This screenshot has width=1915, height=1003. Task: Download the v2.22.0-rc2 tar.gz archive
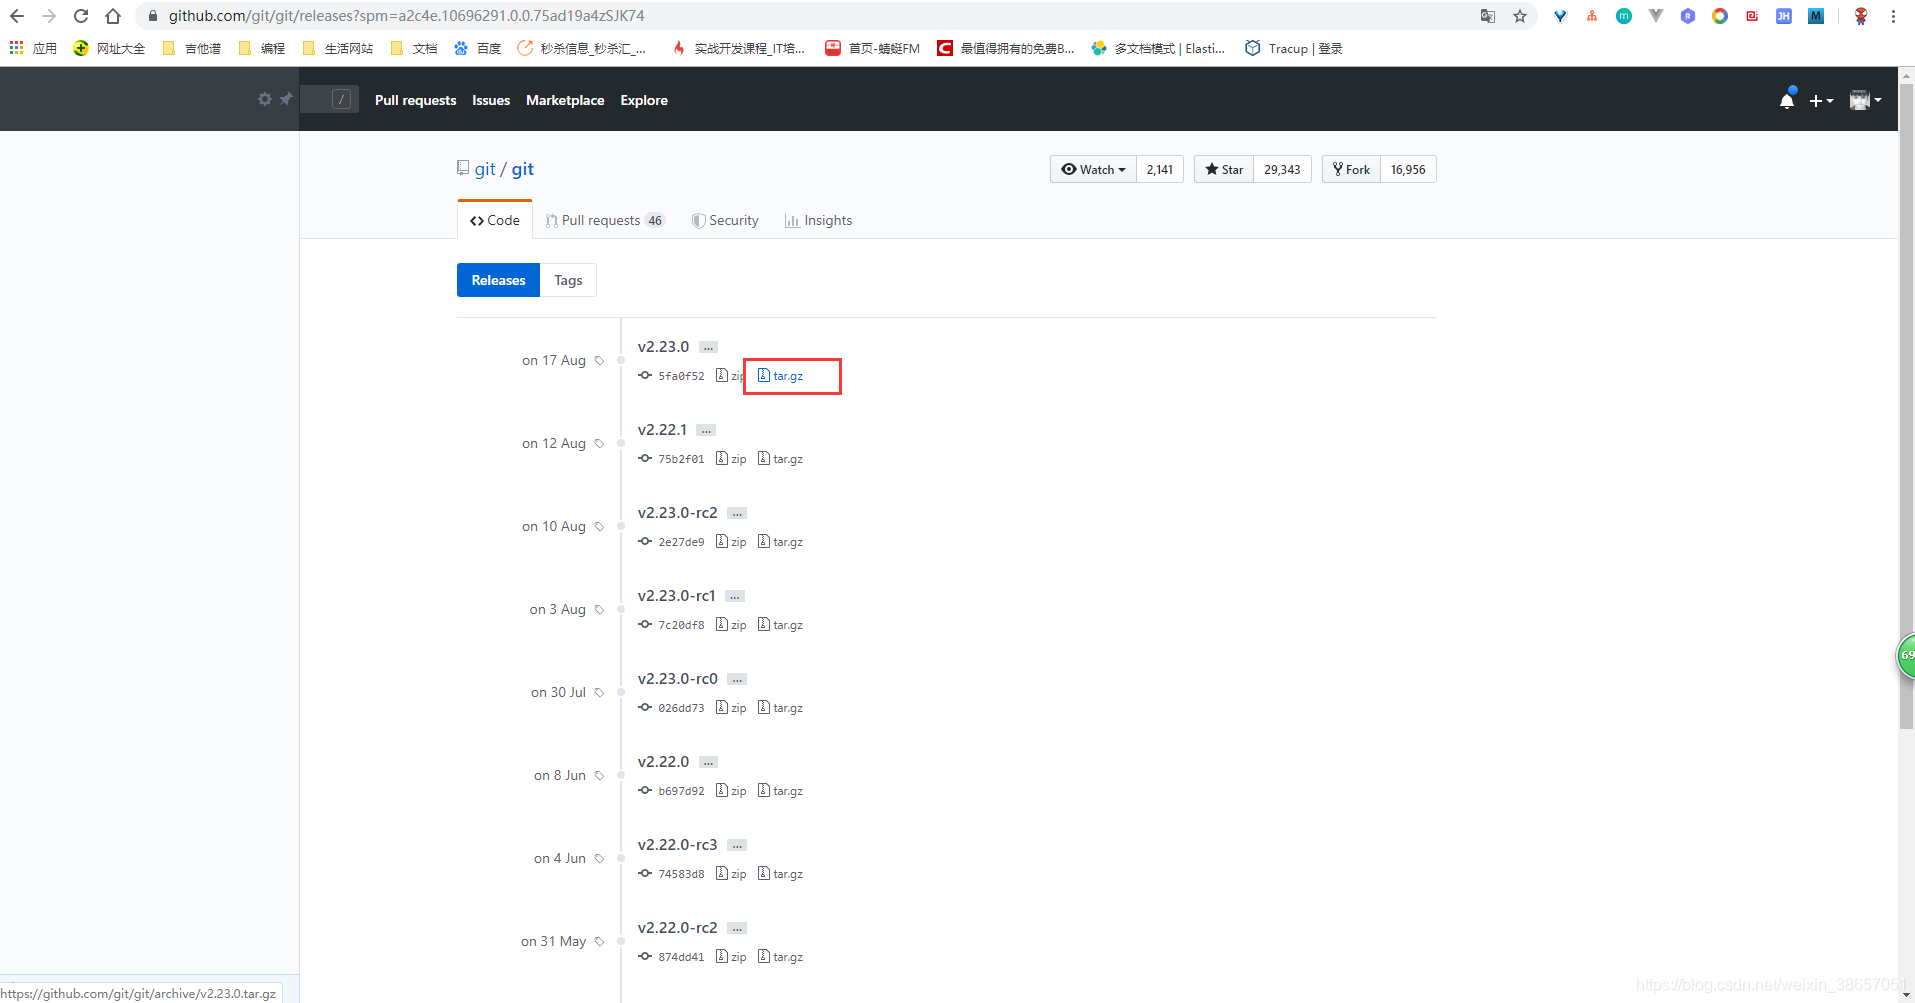click(780, 957)
